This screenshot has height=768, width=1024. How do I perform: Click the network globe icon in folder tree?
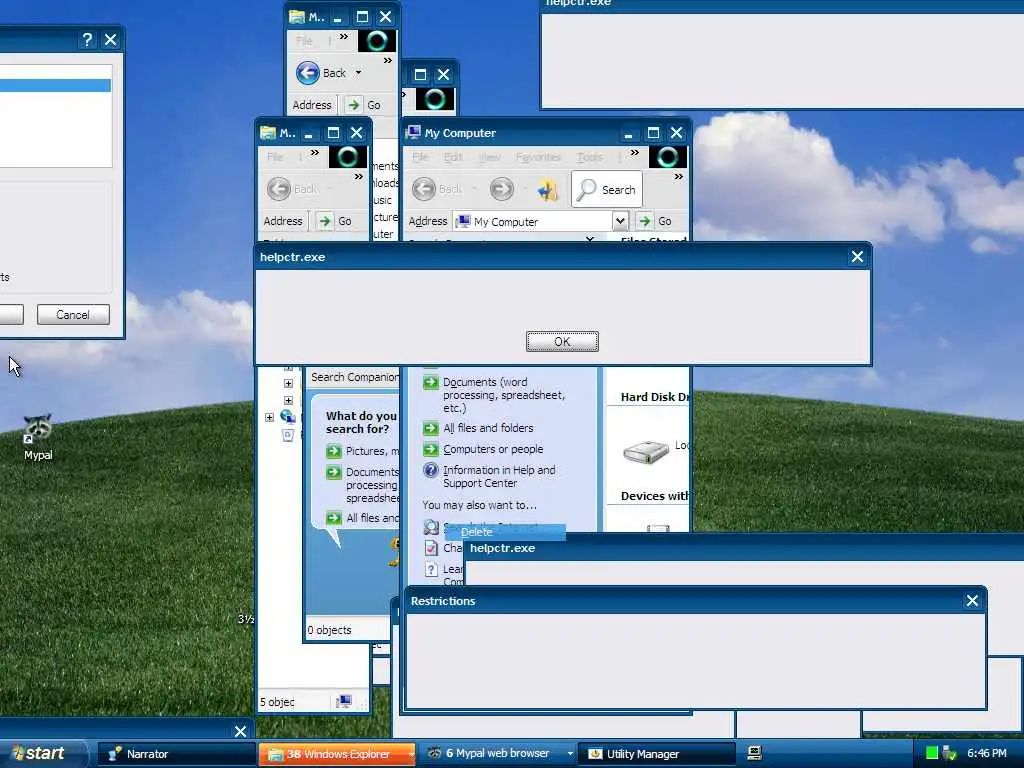287,416
